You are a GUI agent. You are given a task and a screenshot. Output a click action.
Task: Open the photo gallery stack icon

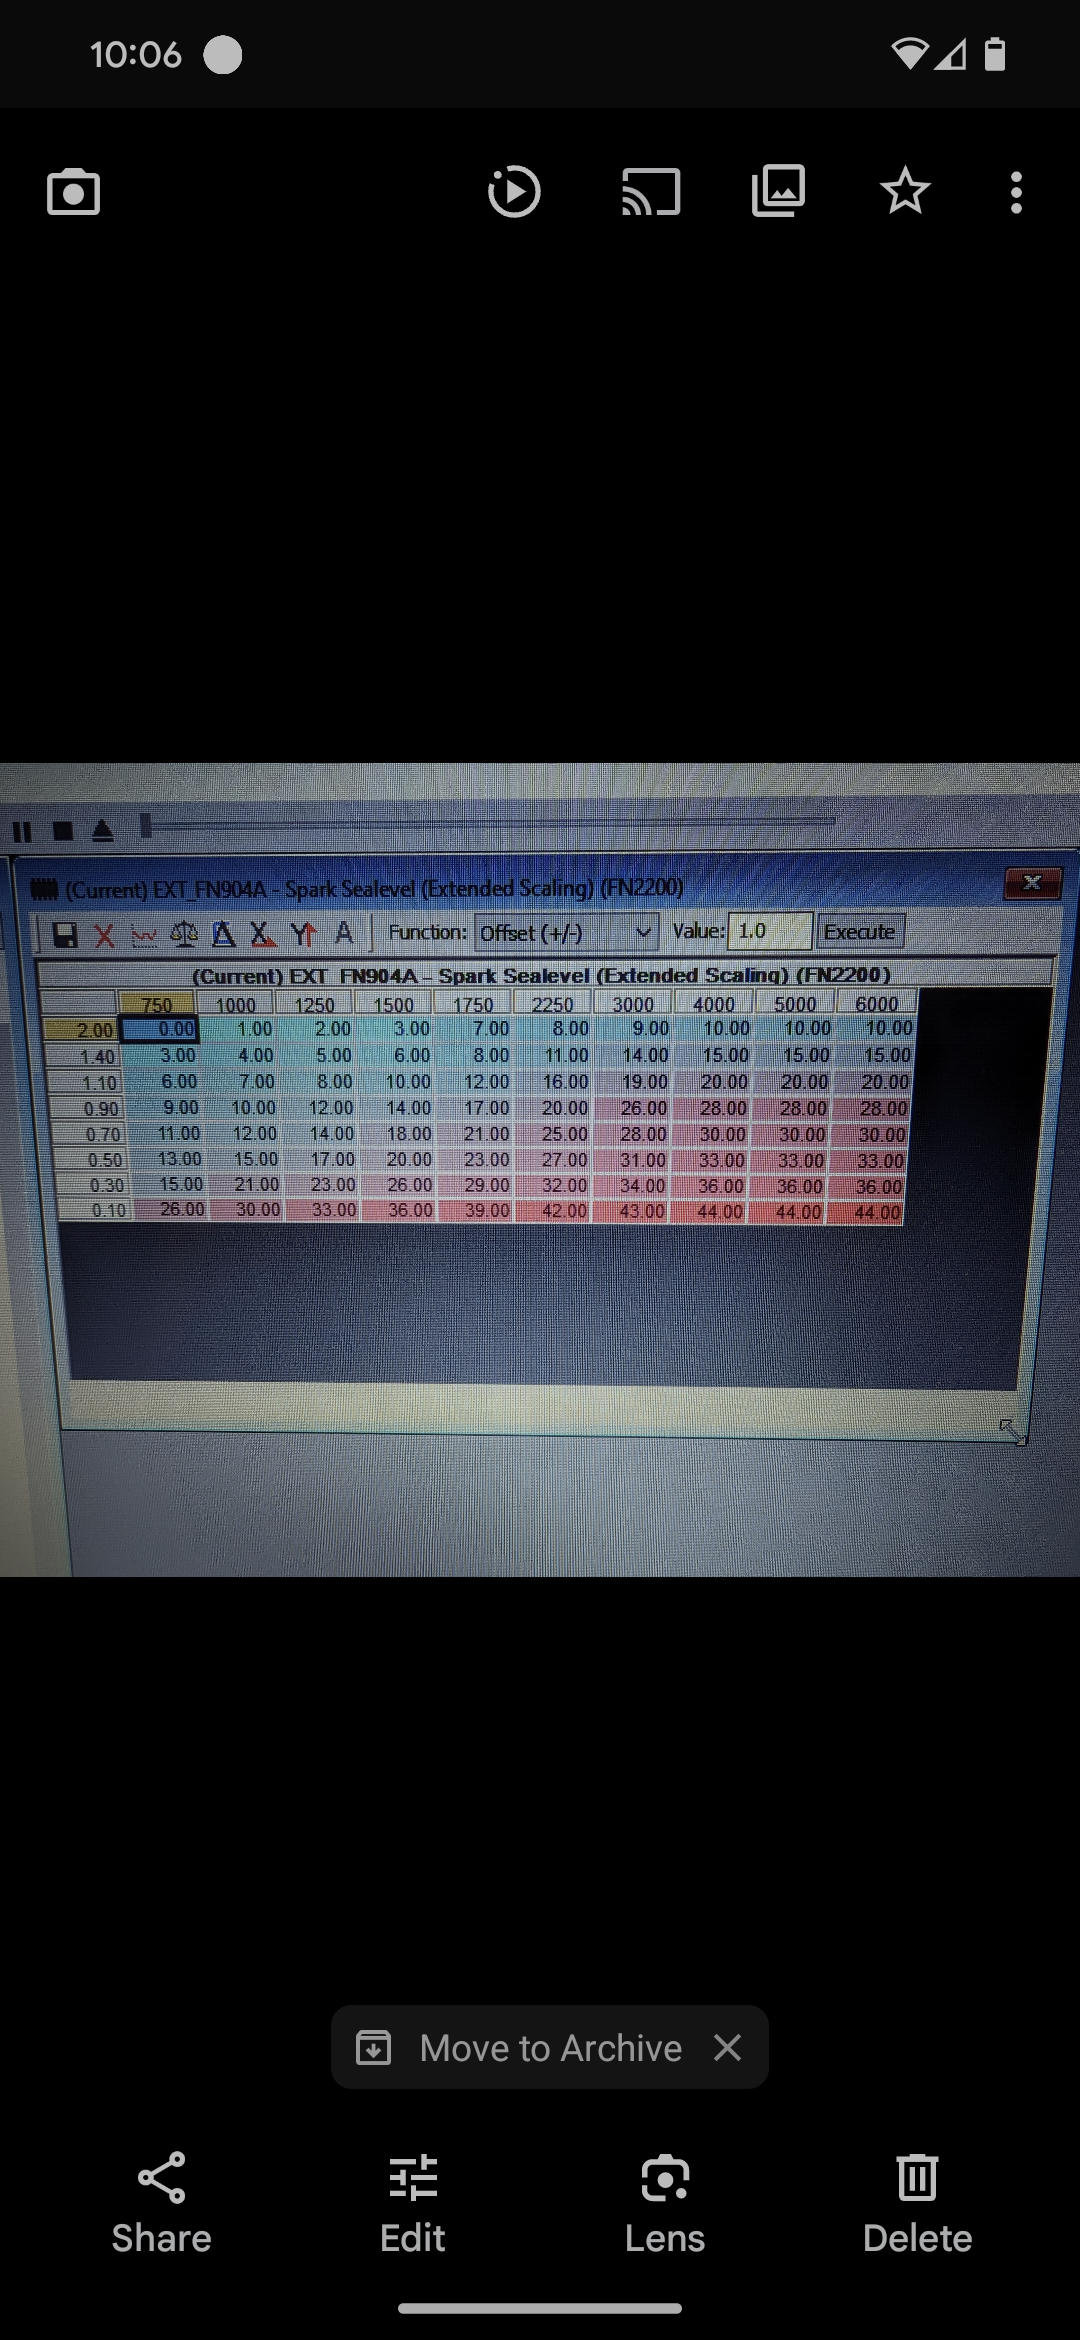(778, 191)
